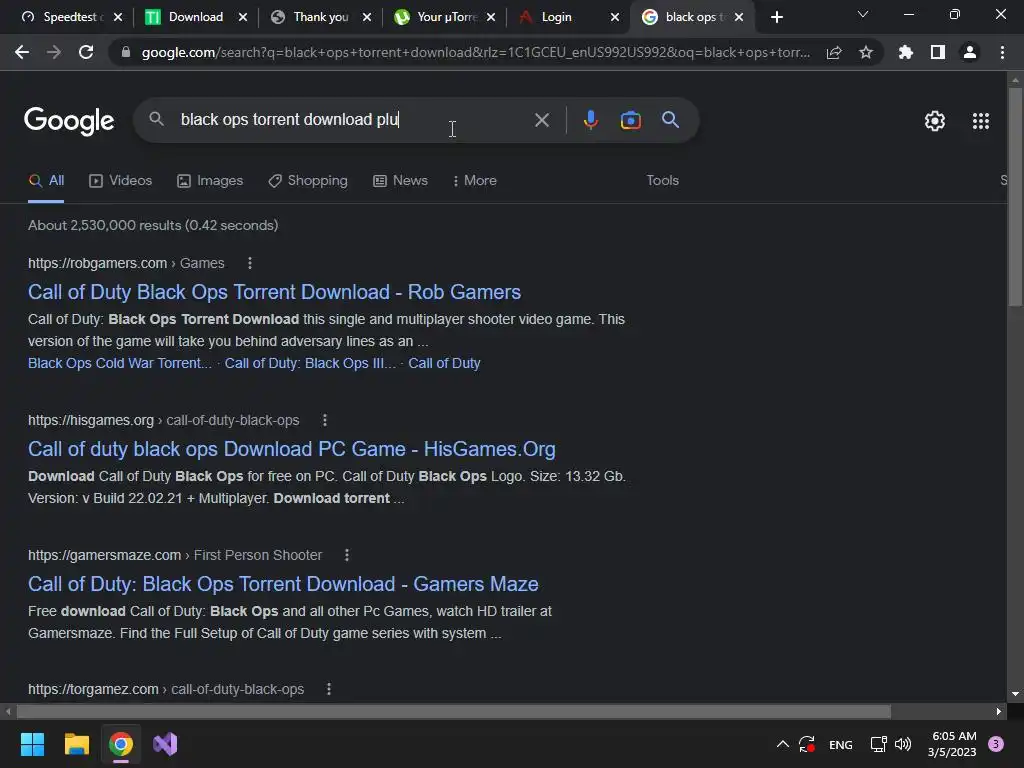Click the vertical scrollbar thumb
The image size is (1024, 768).
point(1014,196)
